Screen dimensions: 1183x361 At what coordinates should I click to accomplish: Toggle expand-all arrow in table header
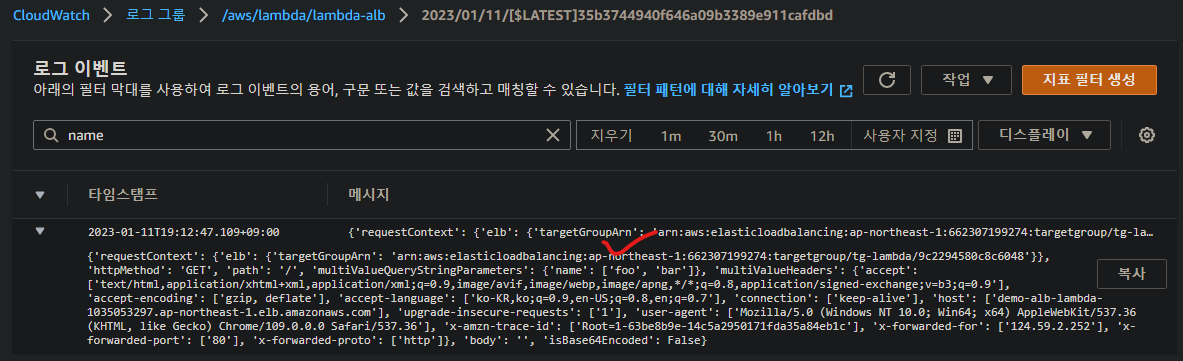pos(40,195)
